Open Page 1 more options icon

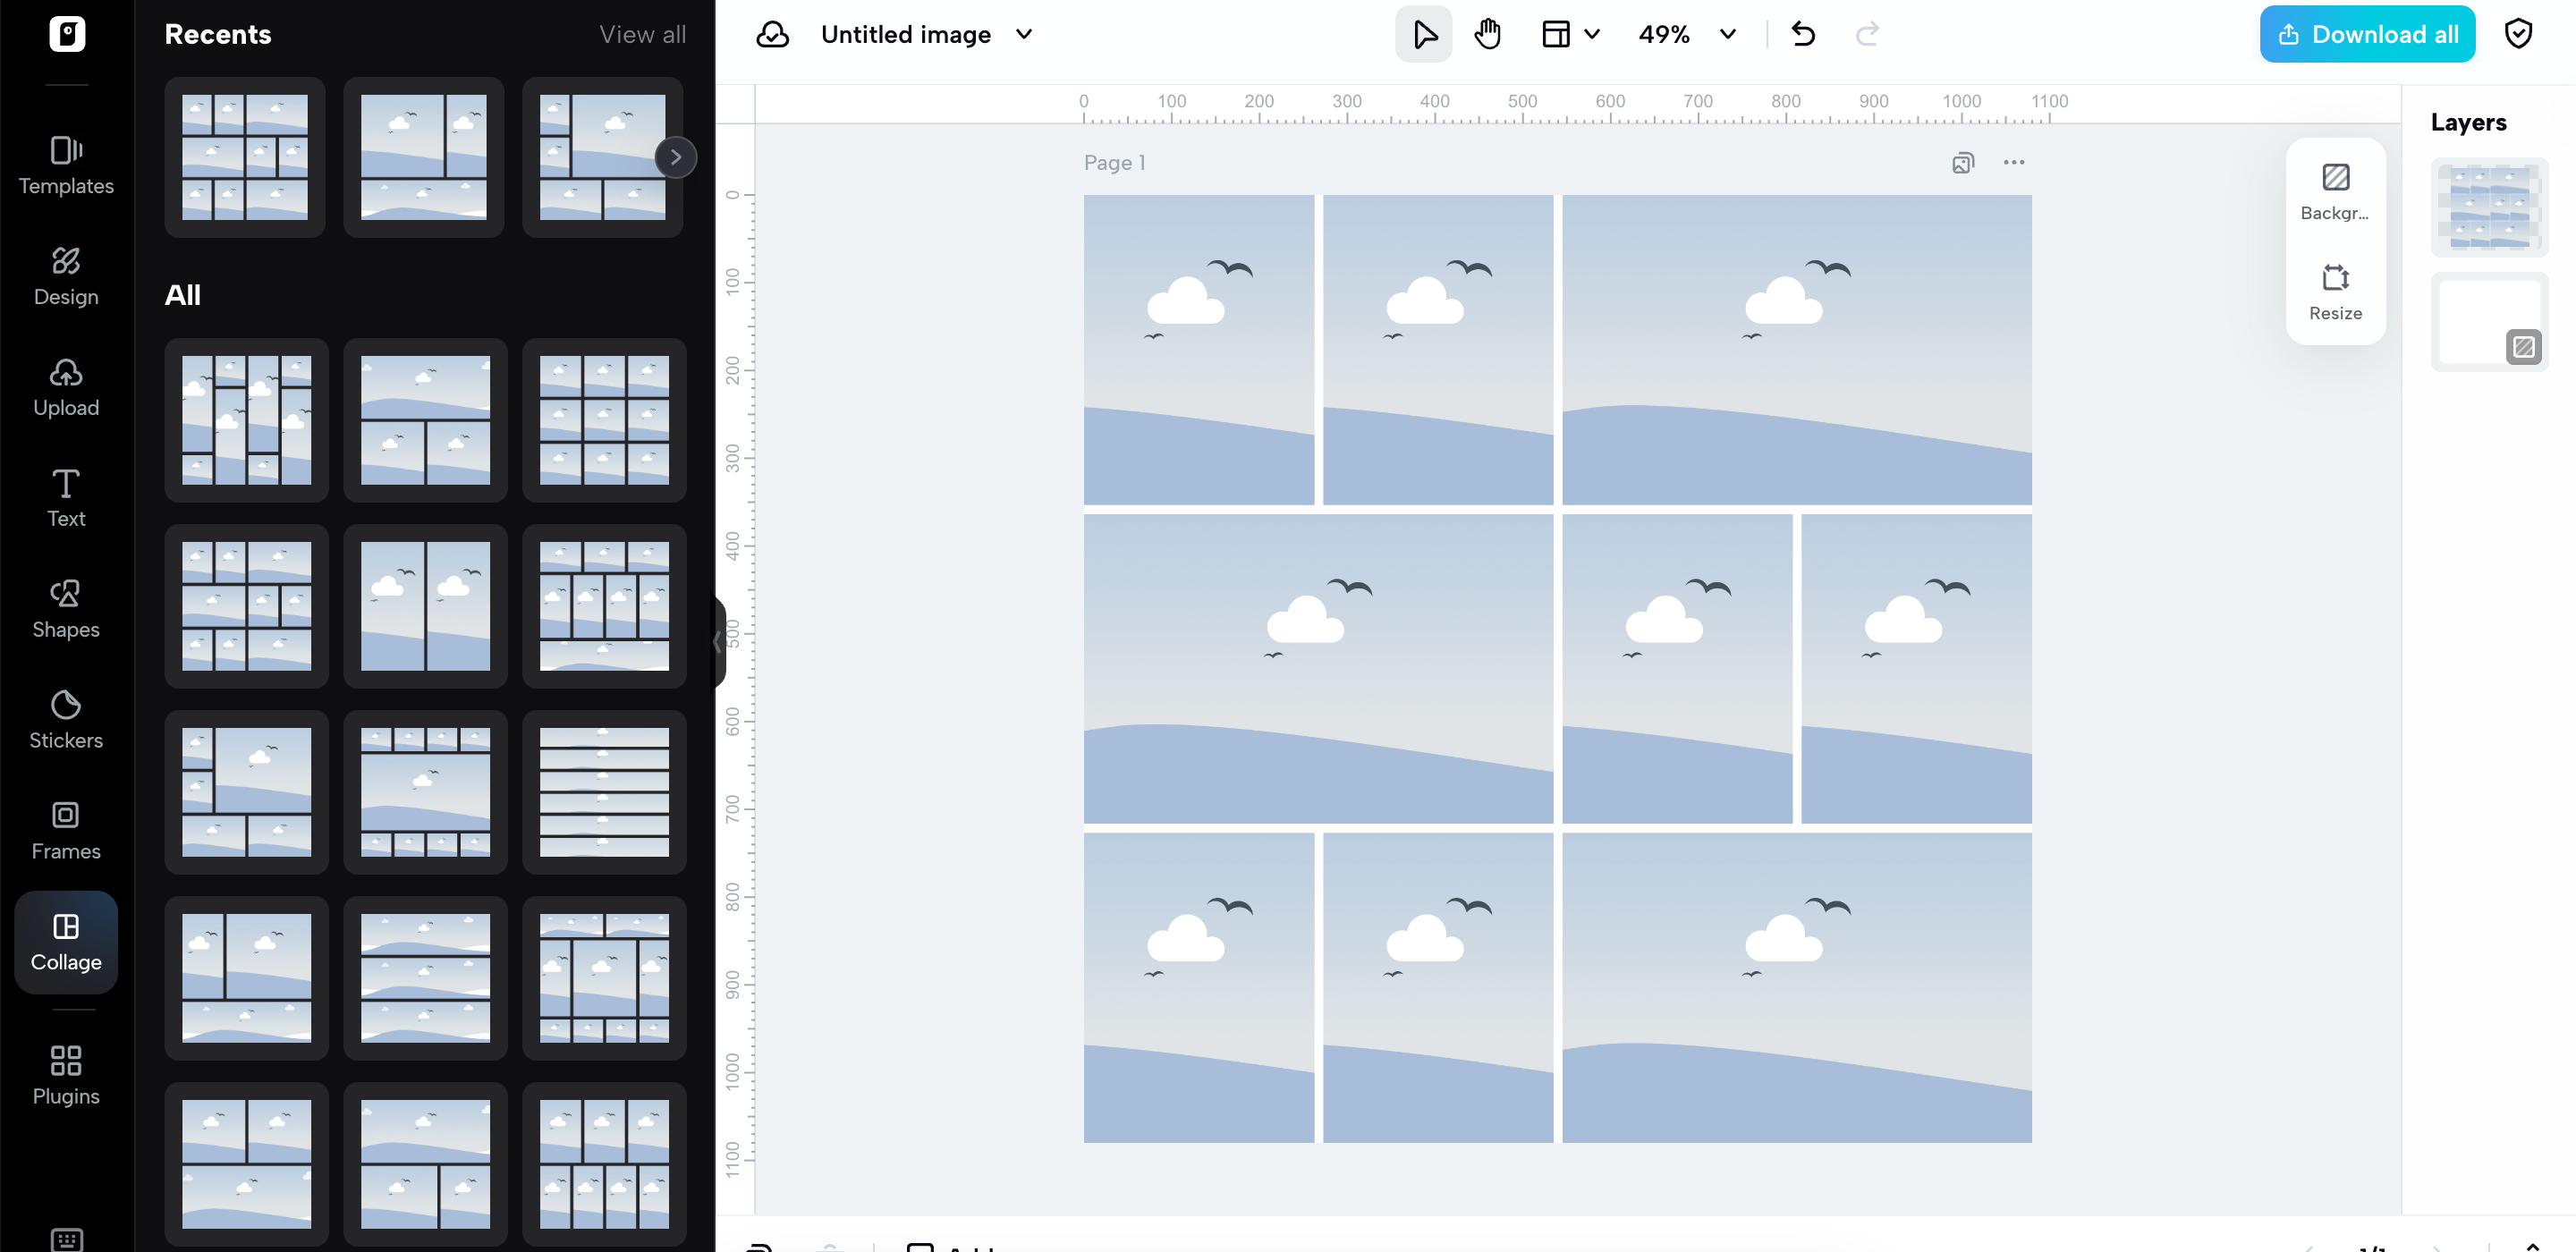pos(2013,162)
